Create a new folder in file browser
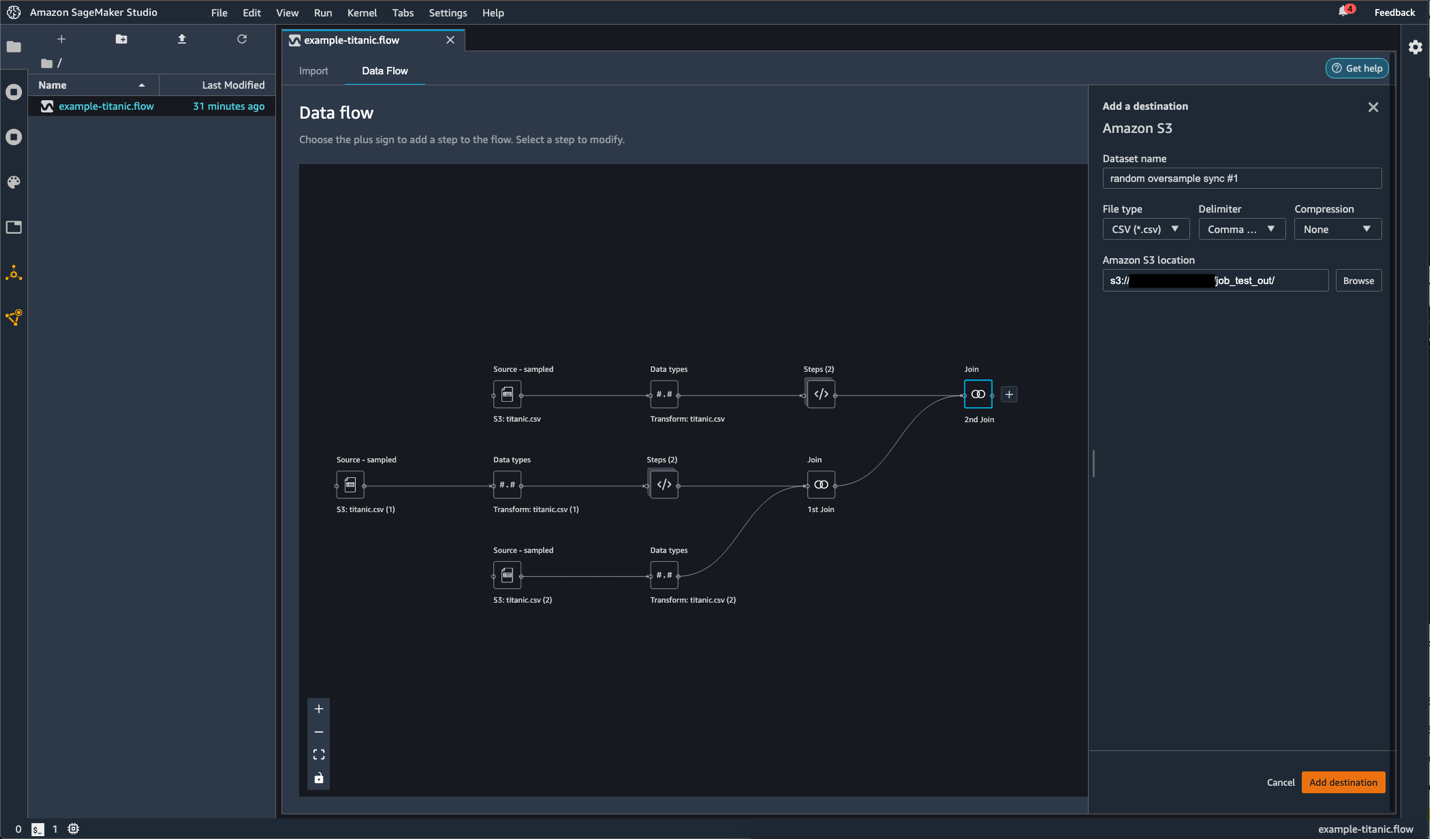This screenshot has height=839, width=1430. 121,39
